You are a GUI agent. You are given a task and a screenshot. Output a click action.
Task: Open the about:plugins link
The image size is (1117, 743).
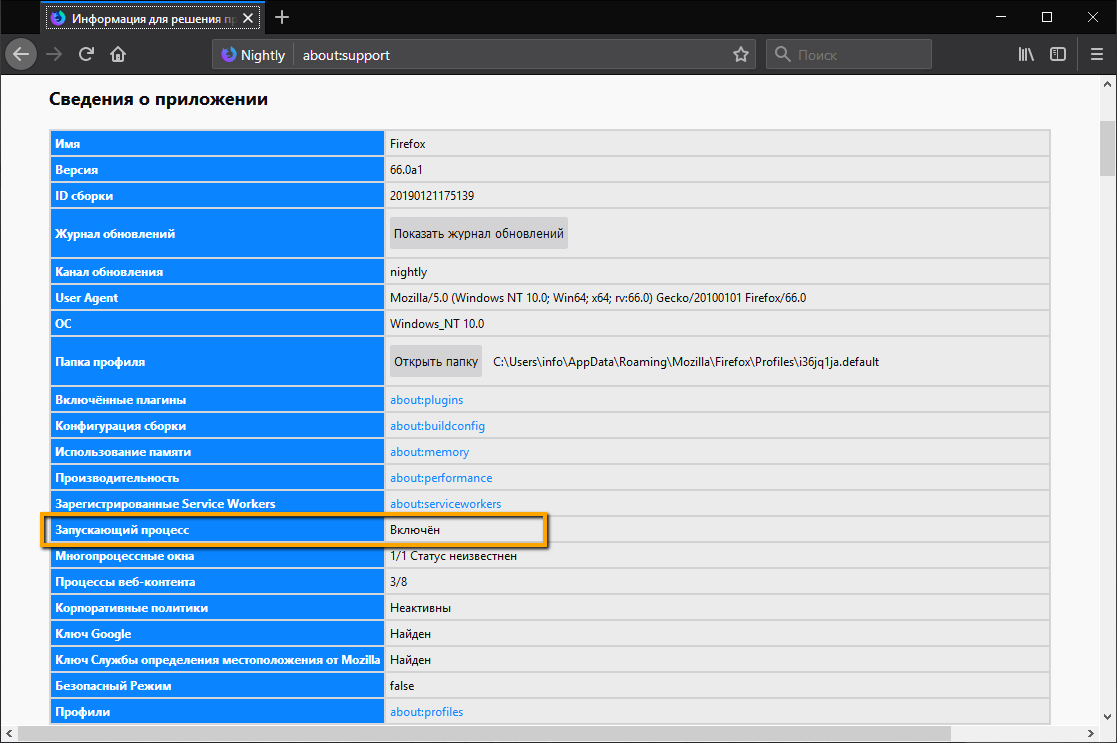click(426, 400)
